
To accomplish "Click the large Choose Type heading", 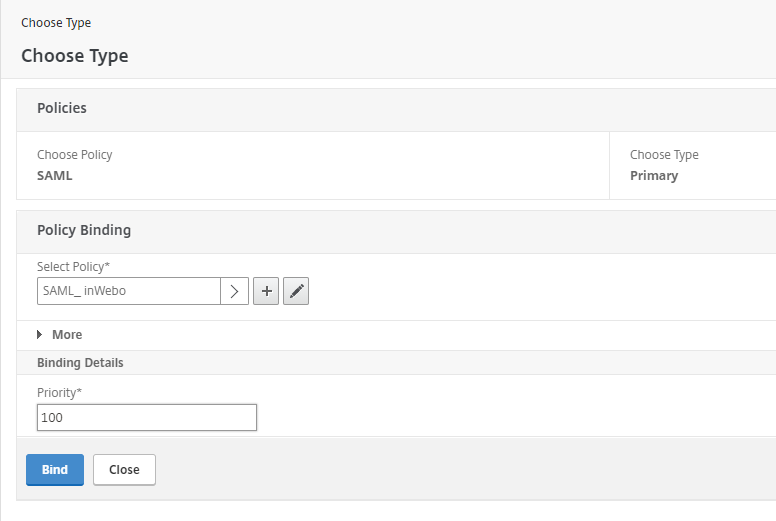I will coord(75,56).
